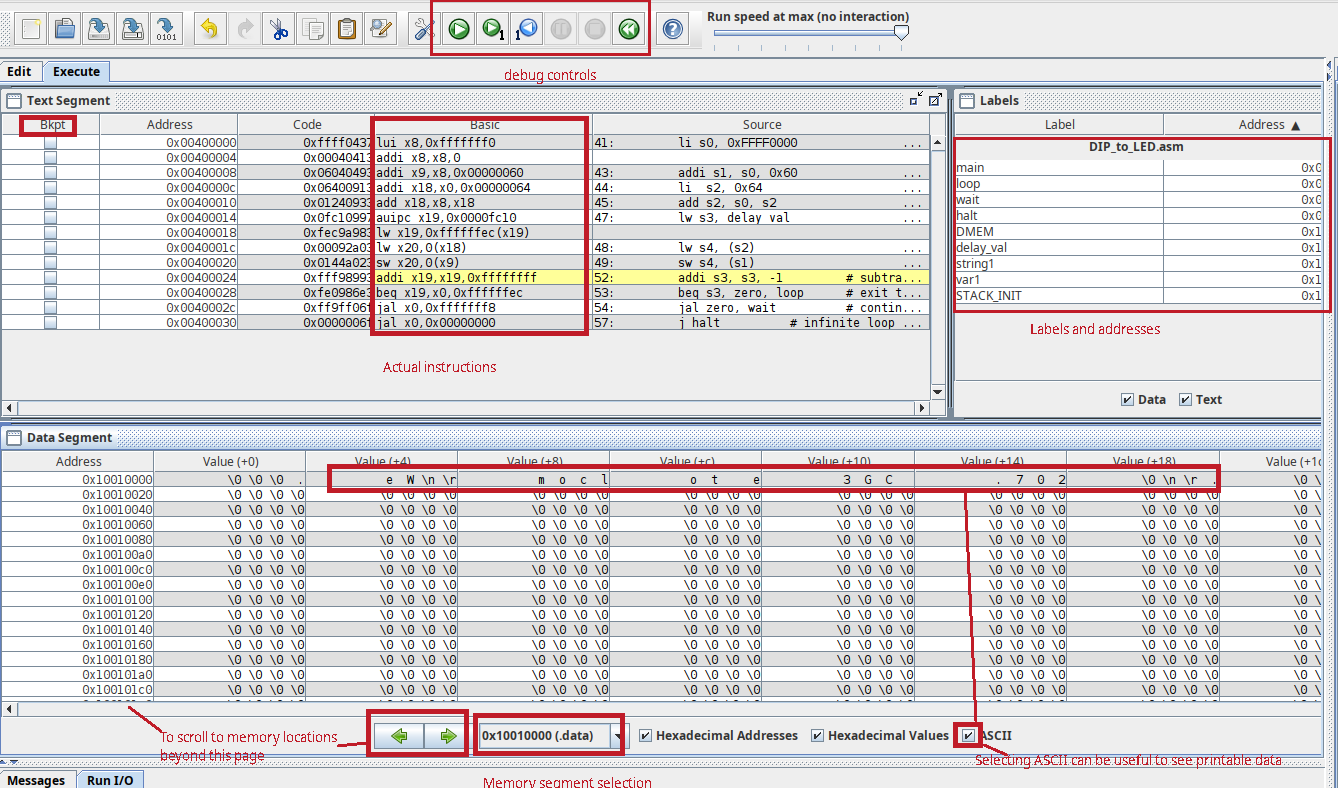This screenshot has width=1338, height=788.
Task: Click the Assemble program wrench icon
Action: pyautogui.click(x=422, y=29)
